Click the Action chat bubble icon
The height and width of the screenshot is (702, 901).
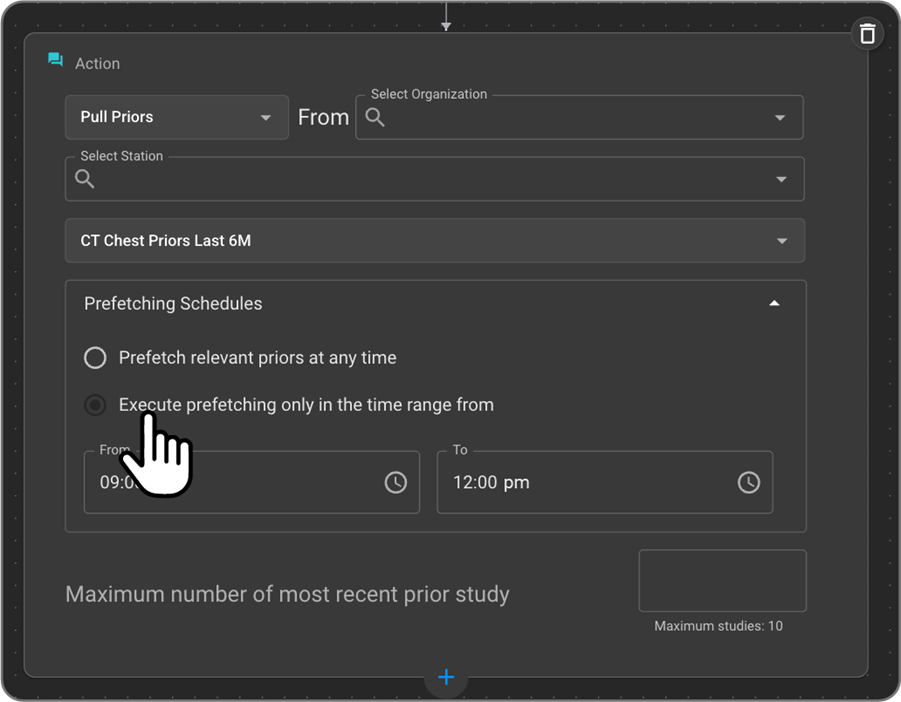click(56, 61)
